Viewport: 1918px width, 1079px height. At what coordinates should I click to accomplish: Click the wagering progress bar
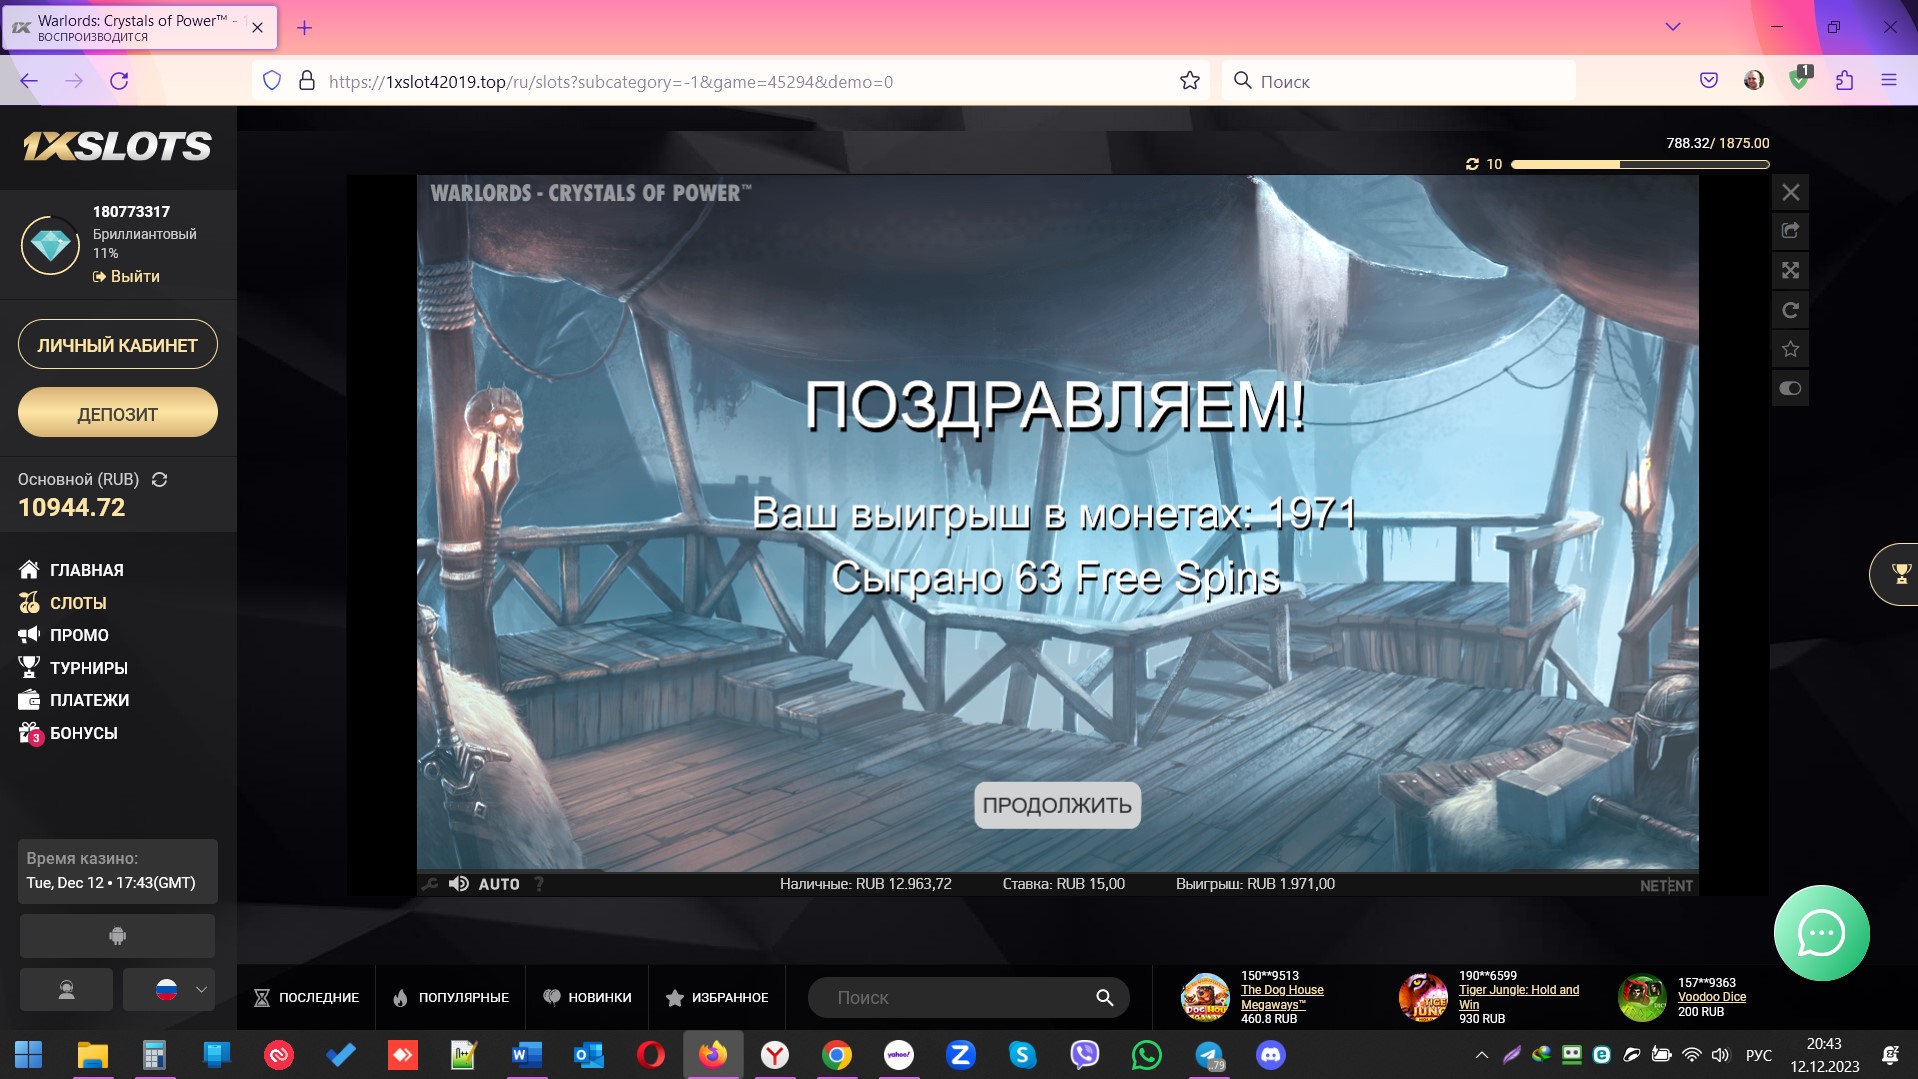[x=1640, y=164]
